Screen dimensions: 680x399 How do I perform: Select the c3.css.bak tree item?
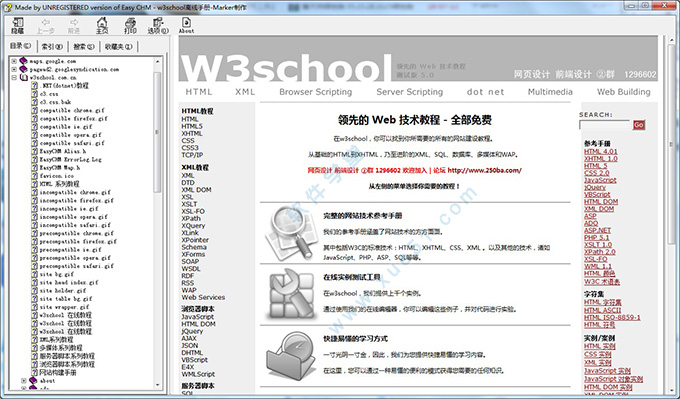point(55,102)
